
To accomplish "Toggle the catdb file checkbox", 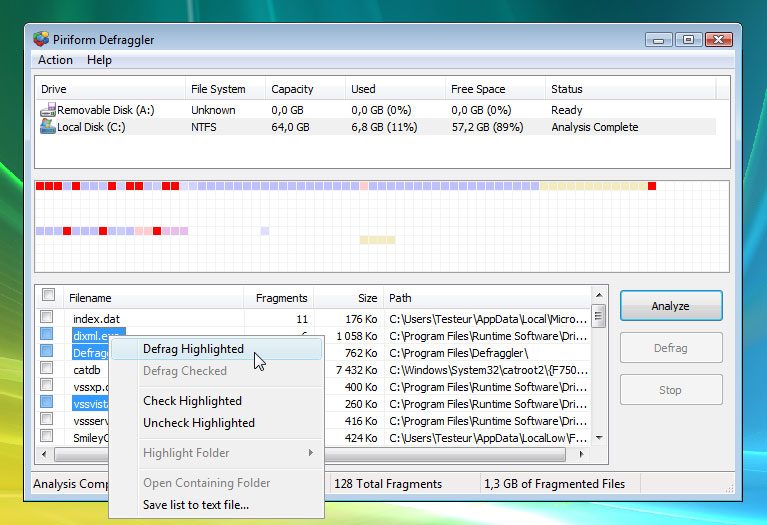I will point(47,369).
